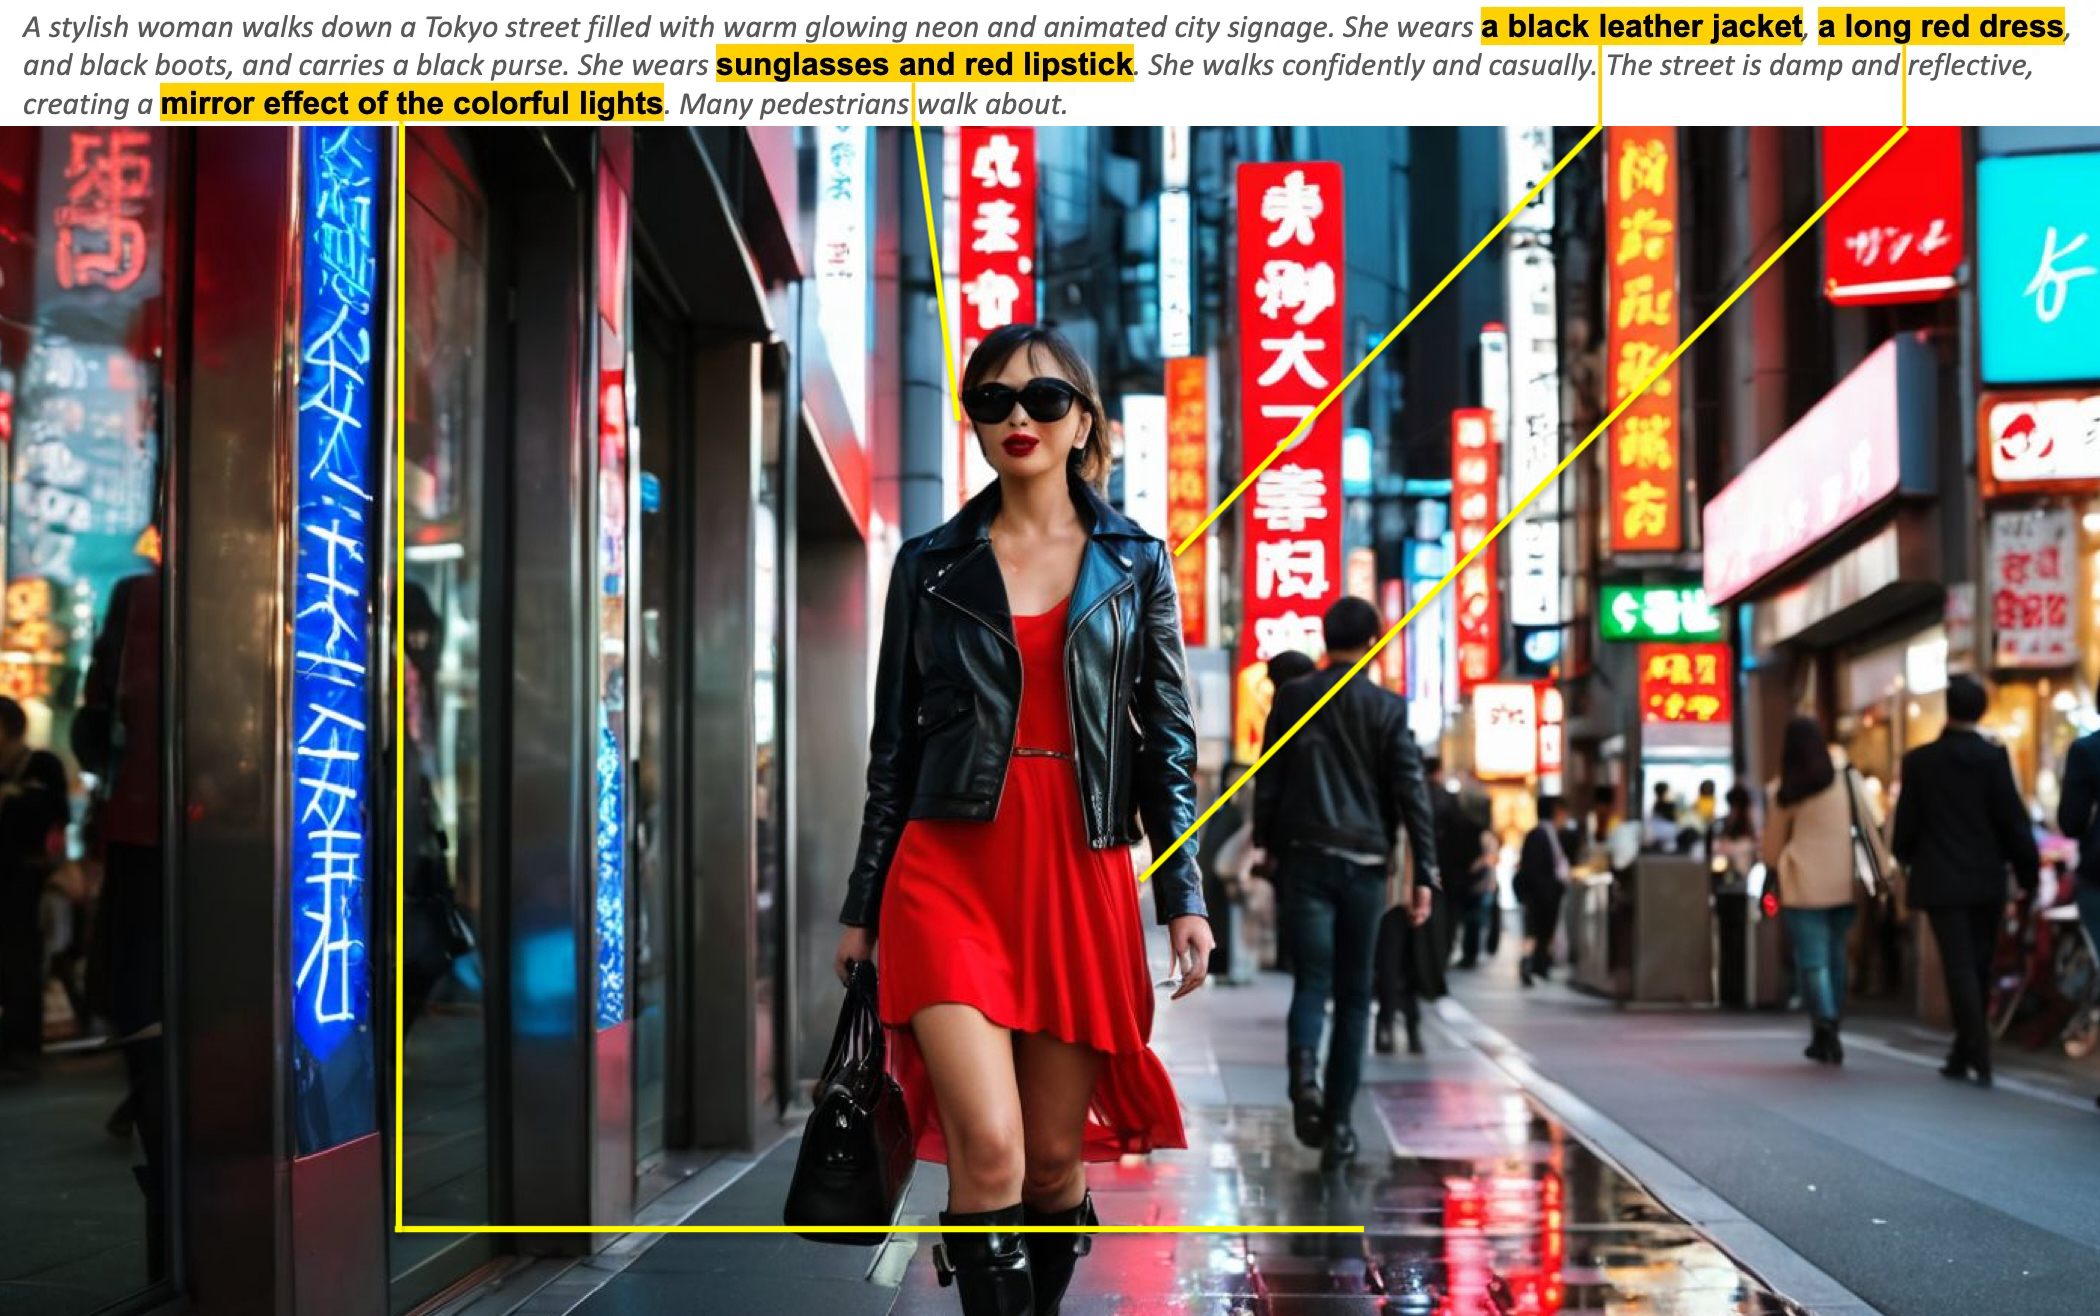
Task: Click the highlighted 'a long red dress' phrase
Action: click(x=1940, y=26)
